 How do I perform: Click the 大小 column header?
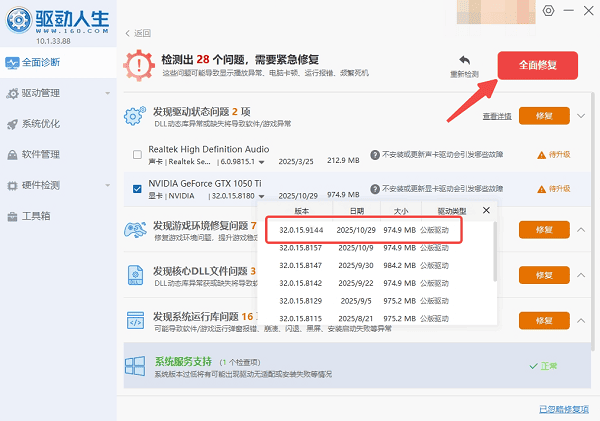pos(401,211)
